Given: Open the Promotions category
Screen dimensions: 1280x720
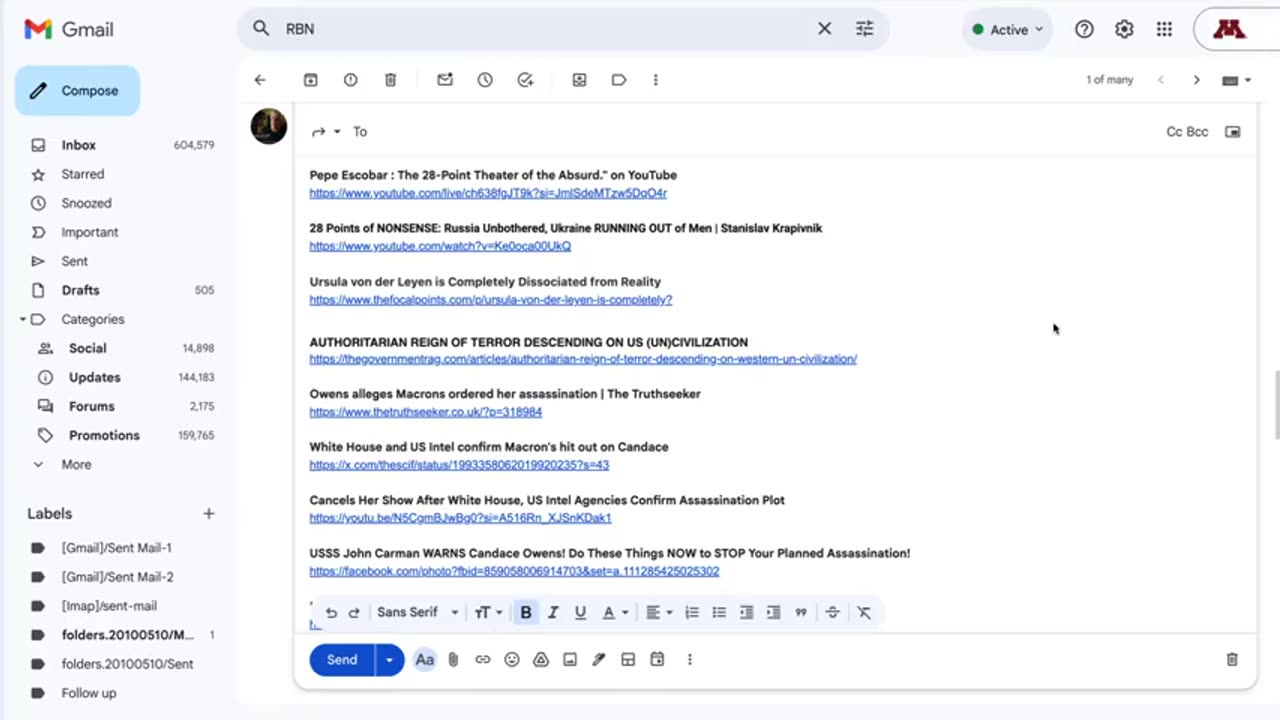Looking at the screenshot, I should click(104, 435).
